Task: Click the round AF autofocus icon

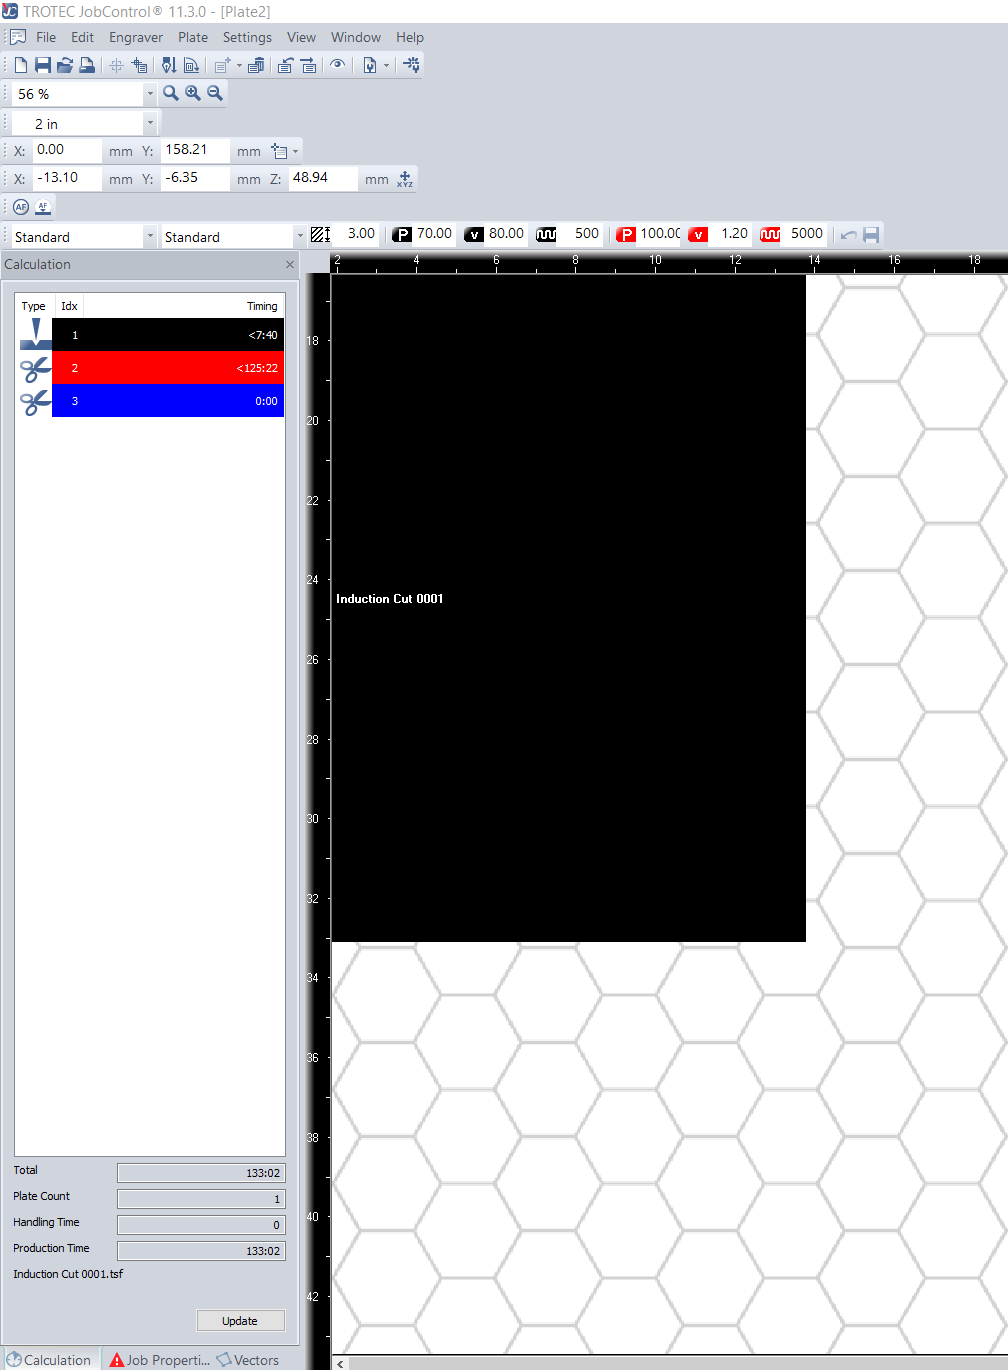Action: pos(21,207)
